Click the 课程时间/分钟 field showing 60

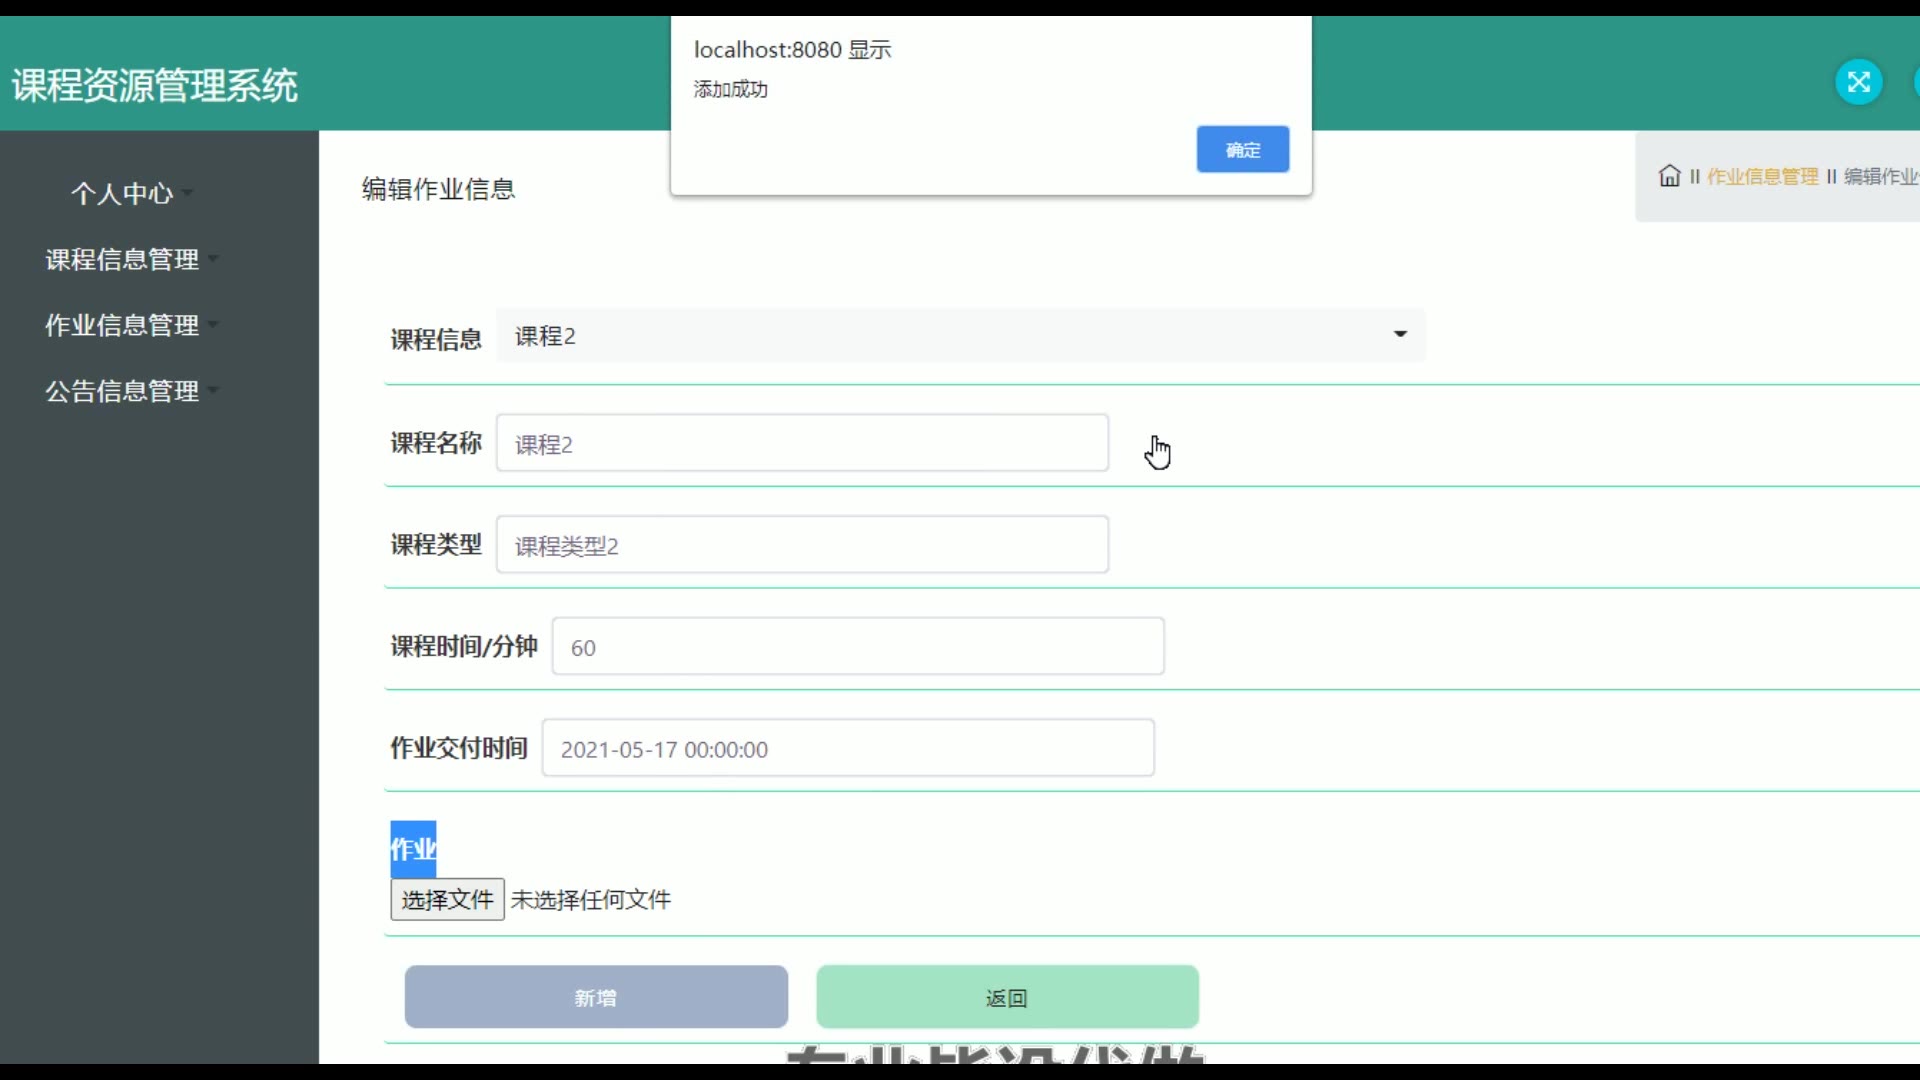[857, 648]
